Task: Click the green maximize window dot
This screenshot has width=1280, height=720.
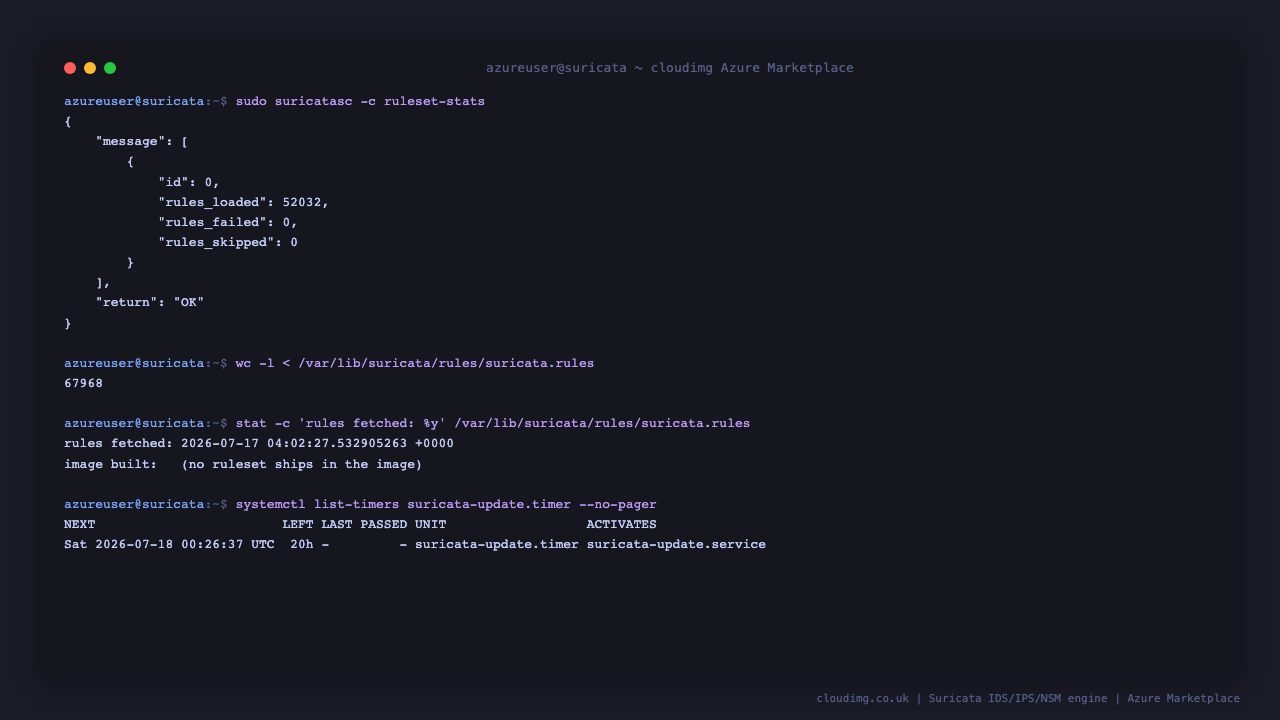Action: pos(110,68)
